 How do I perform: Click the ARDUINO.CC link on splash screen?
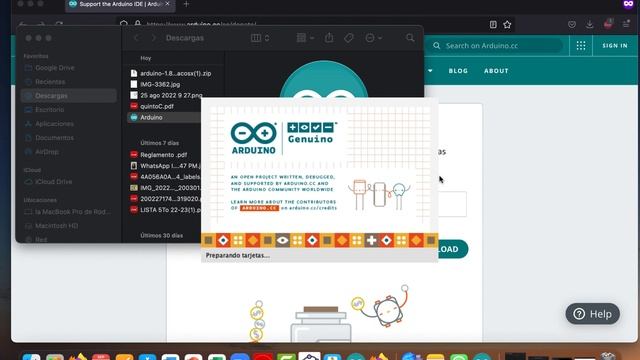[260, 208]
